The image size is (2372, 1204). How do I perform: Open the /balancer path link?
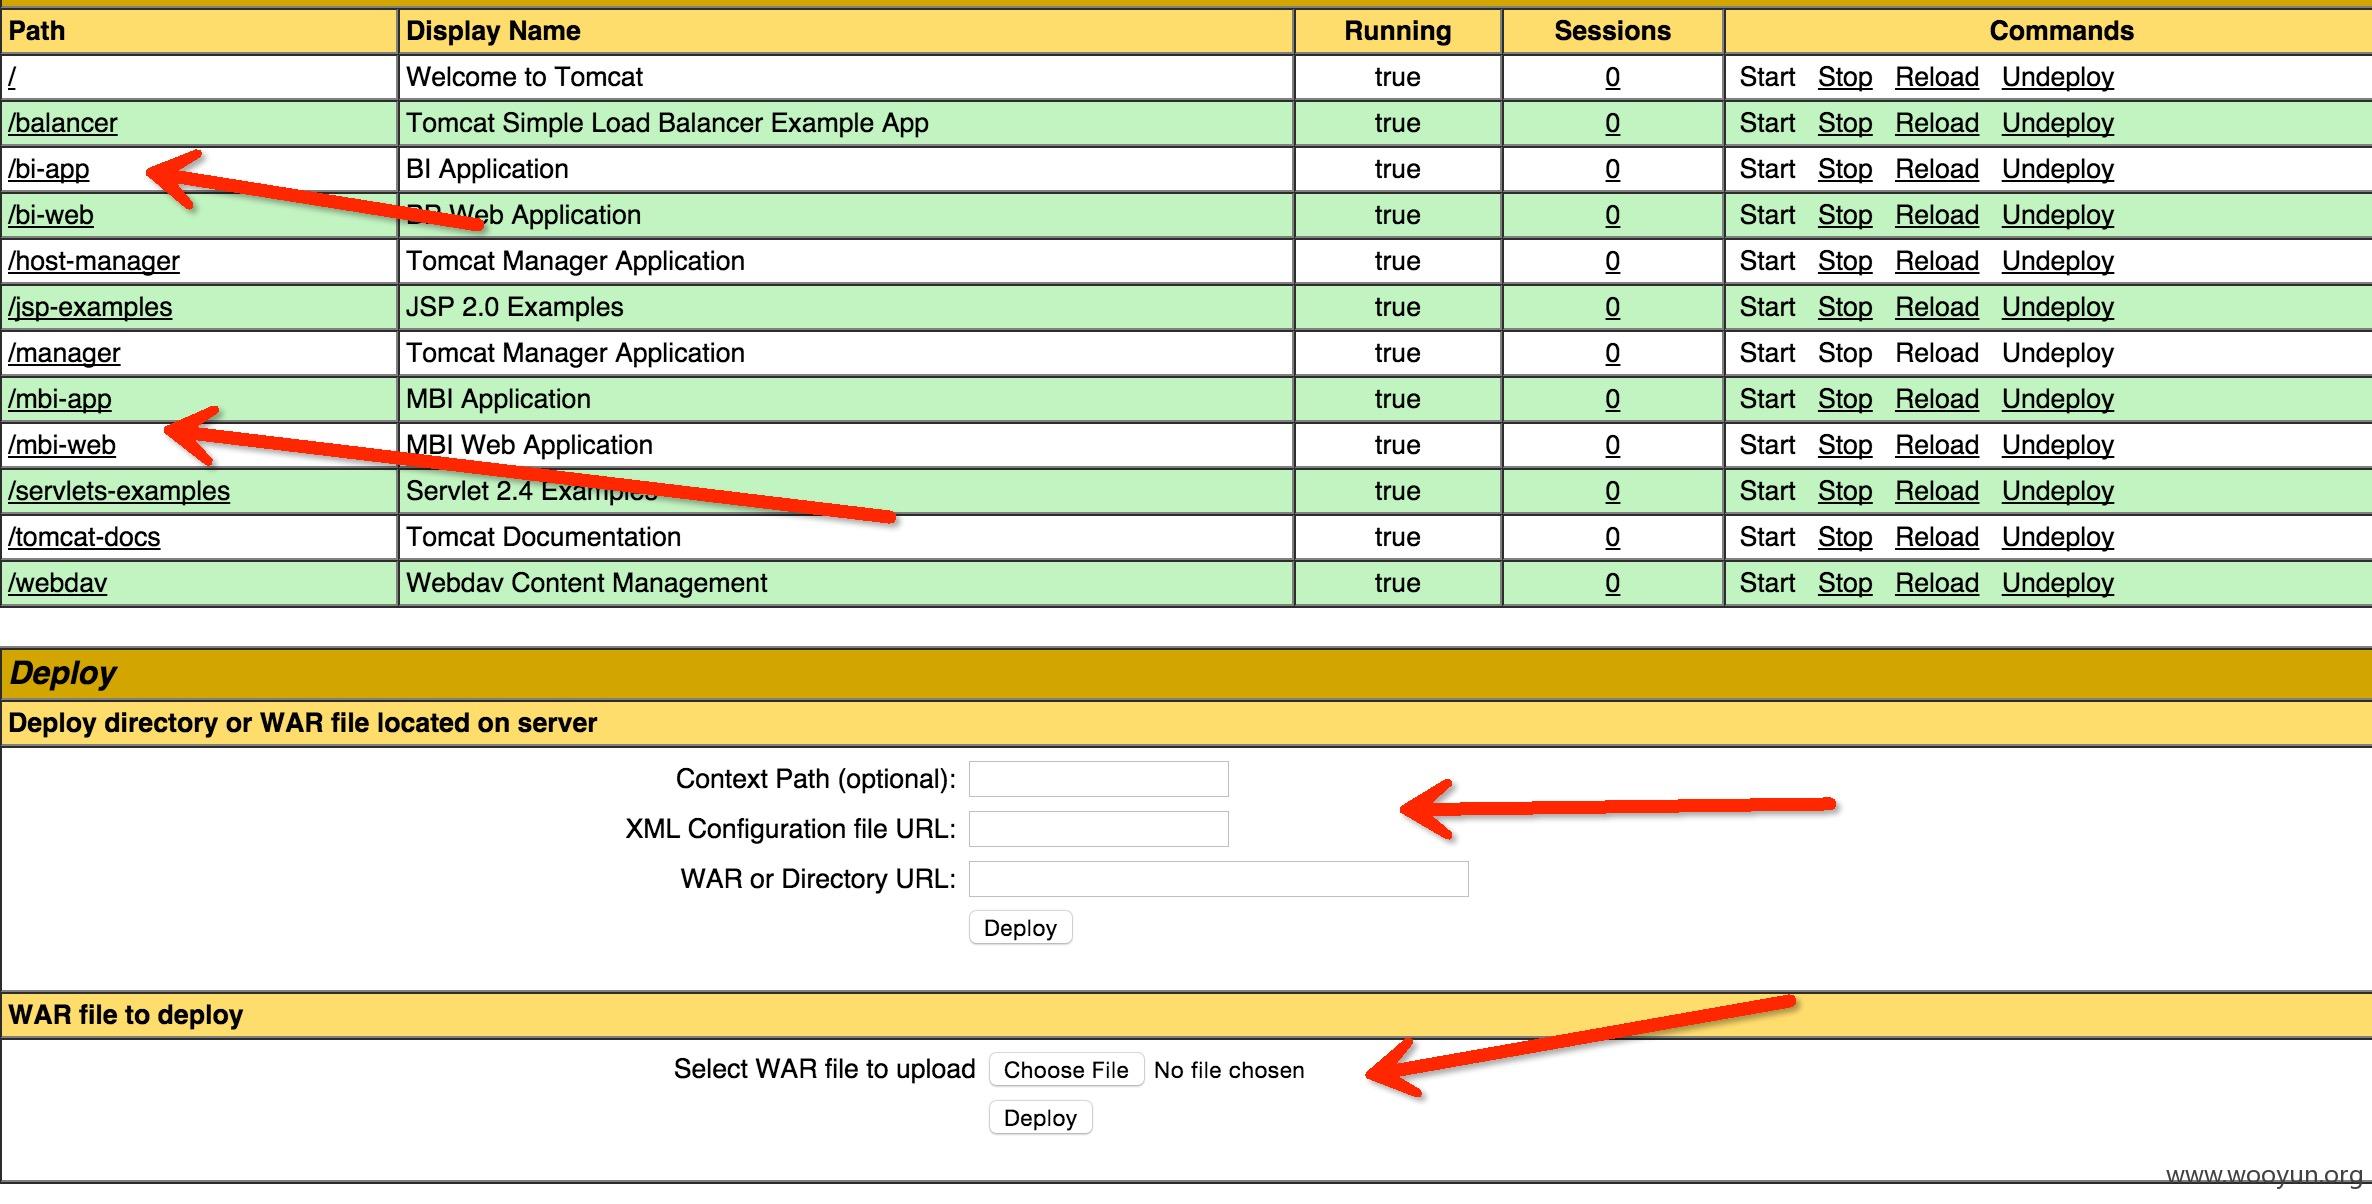(x=63, y=123)
